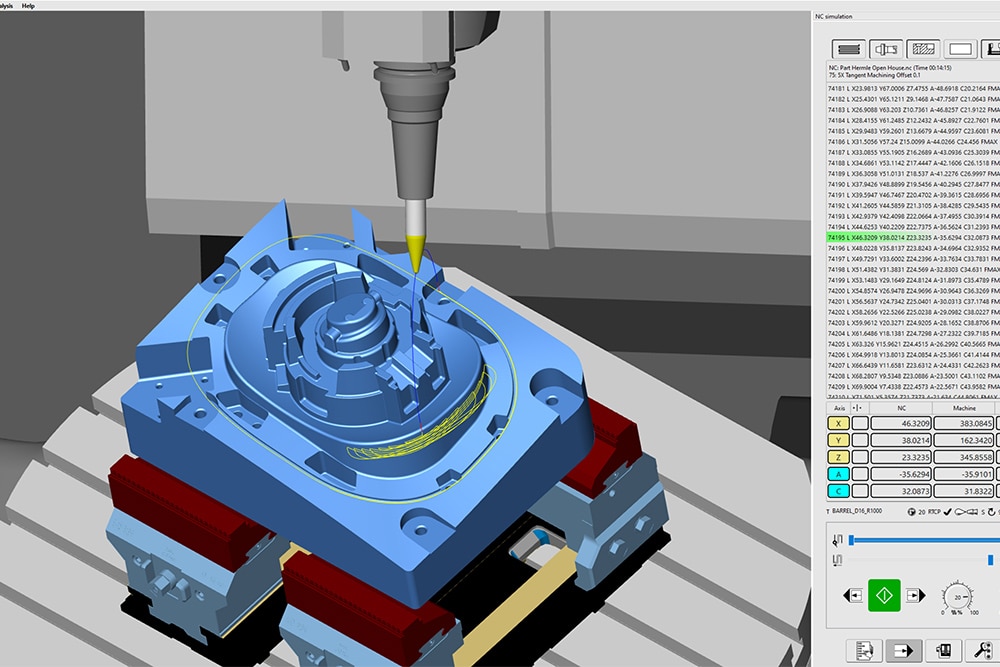Select NC line 74190 in the list
This screenshot has width=1000, height=667.
913,184
